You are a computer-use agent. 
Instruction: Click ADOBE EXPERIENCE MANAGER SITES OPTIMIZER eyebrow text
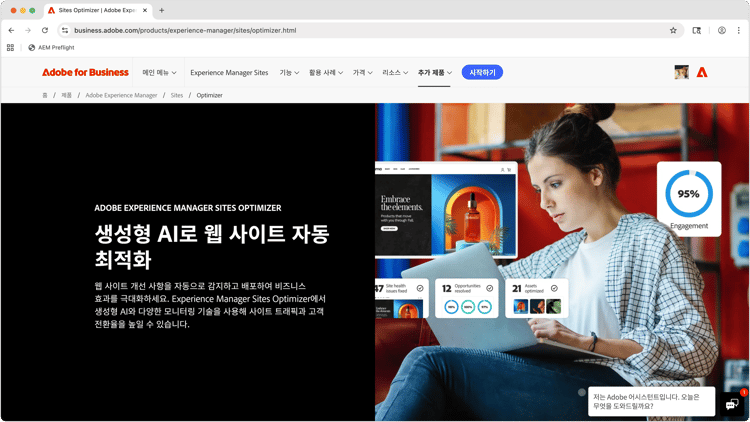188,208
